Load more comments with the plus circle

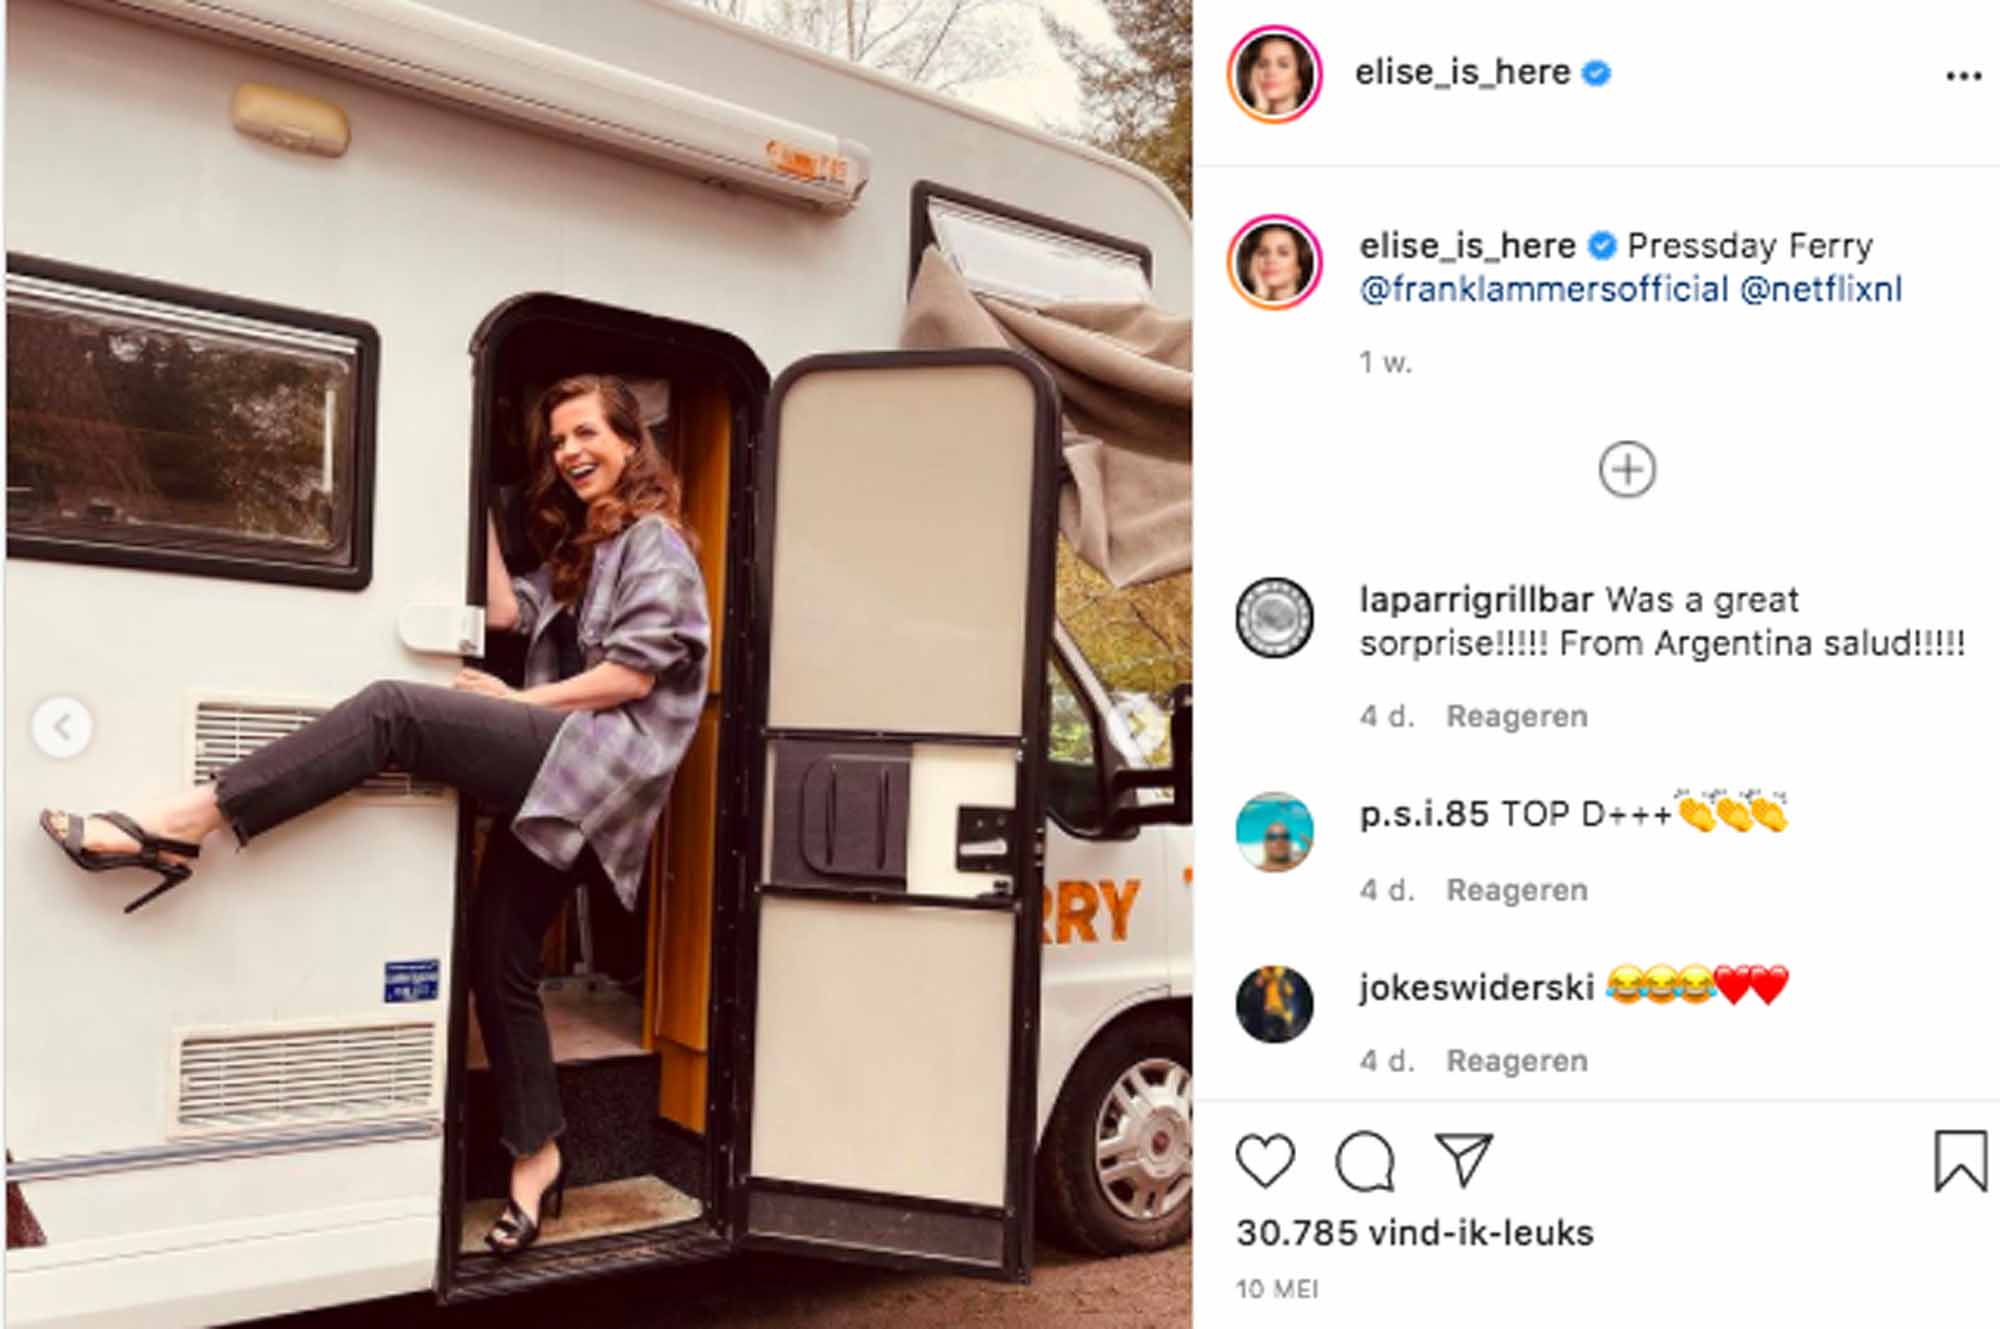coord(1627,469)
